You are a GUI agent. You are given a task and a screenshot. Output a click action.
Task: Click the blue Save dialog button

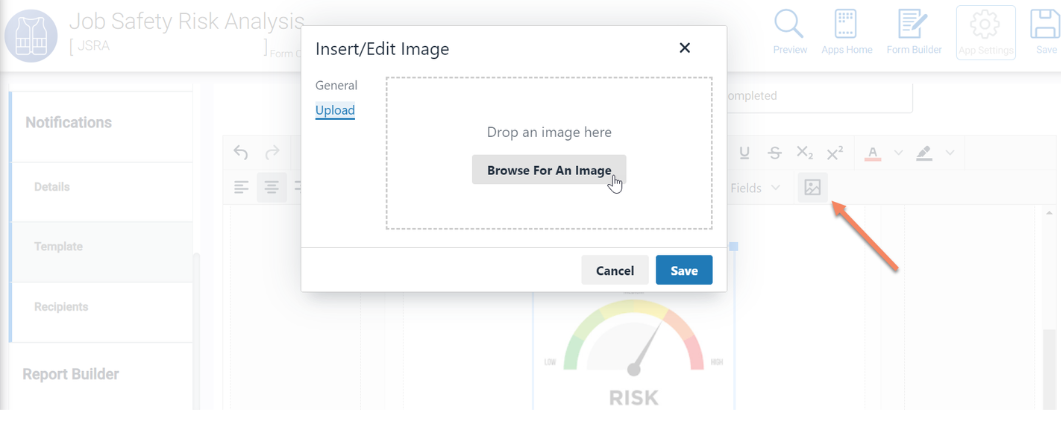[684, 271]
